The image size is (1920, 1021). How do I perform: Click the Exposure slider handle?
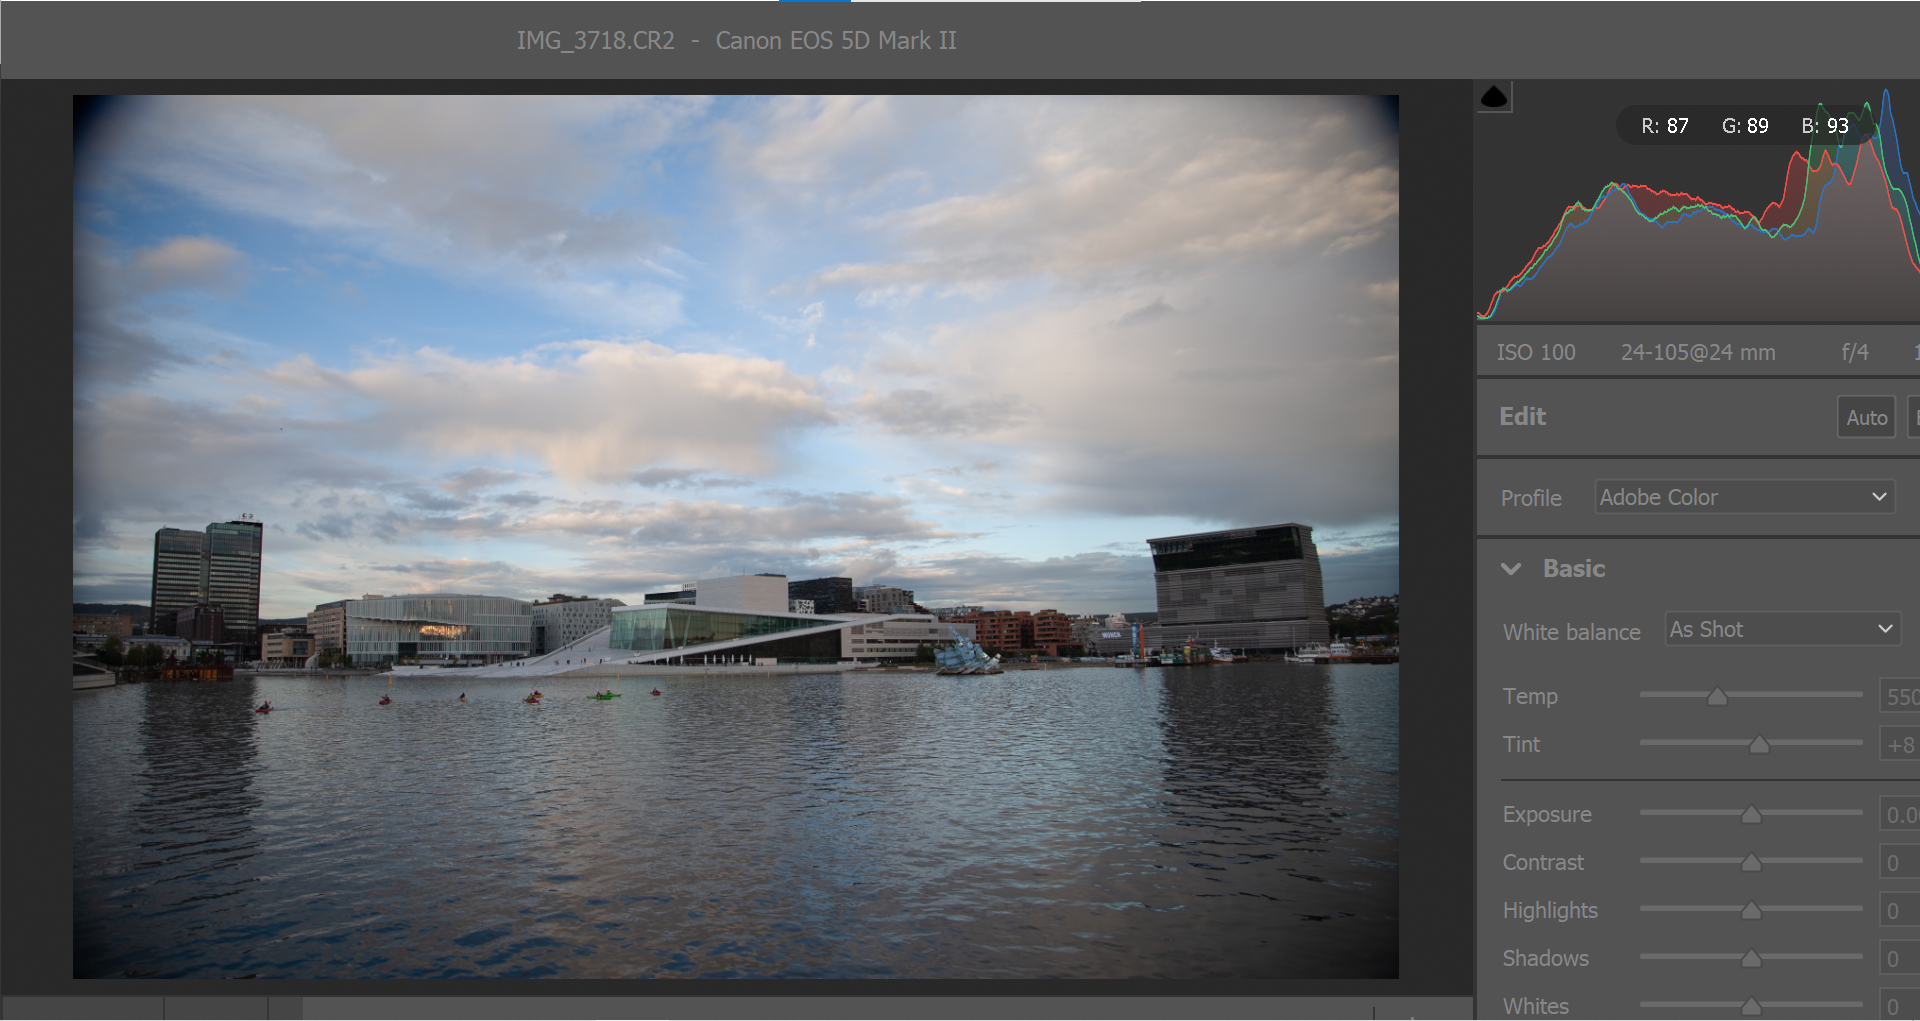(1749, 814)
